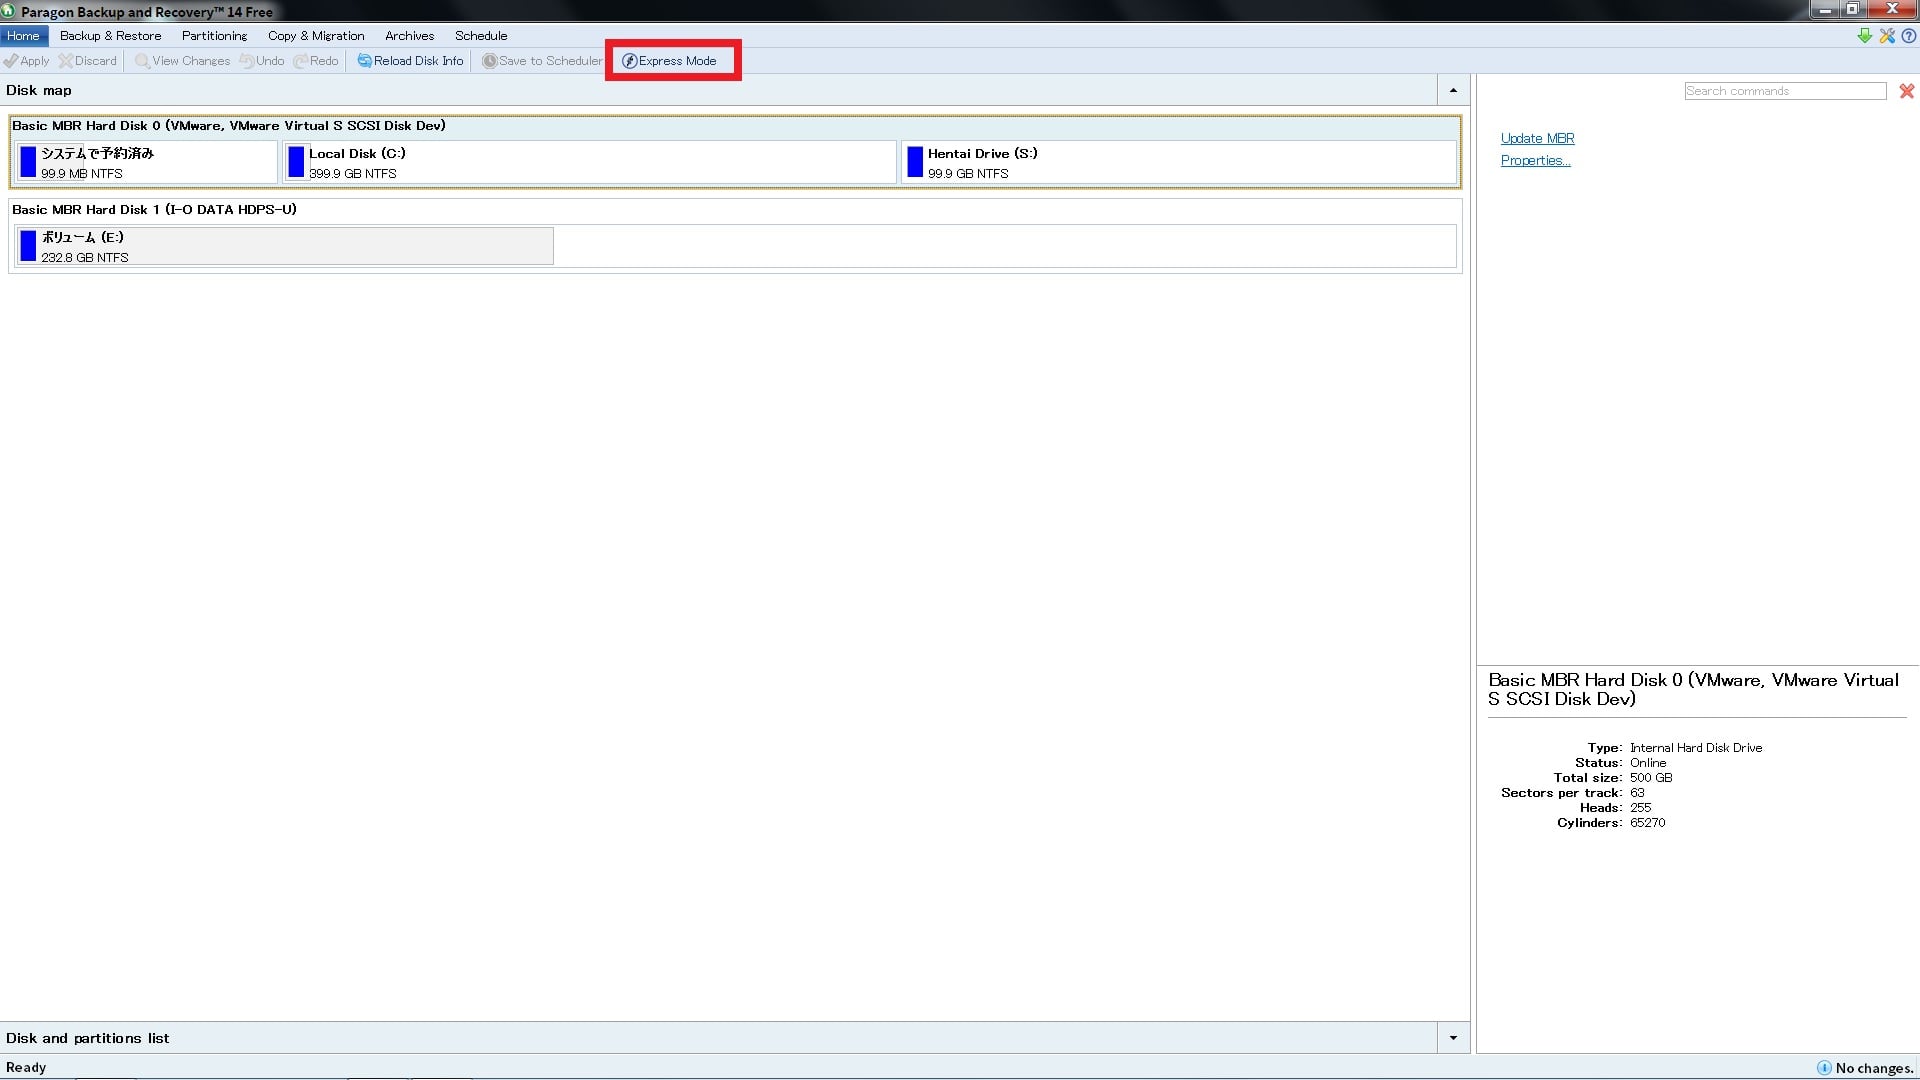Screen dimensions: 1920x1080
Task: Click the Total size 500 GB value
Action: [1651, 778]
